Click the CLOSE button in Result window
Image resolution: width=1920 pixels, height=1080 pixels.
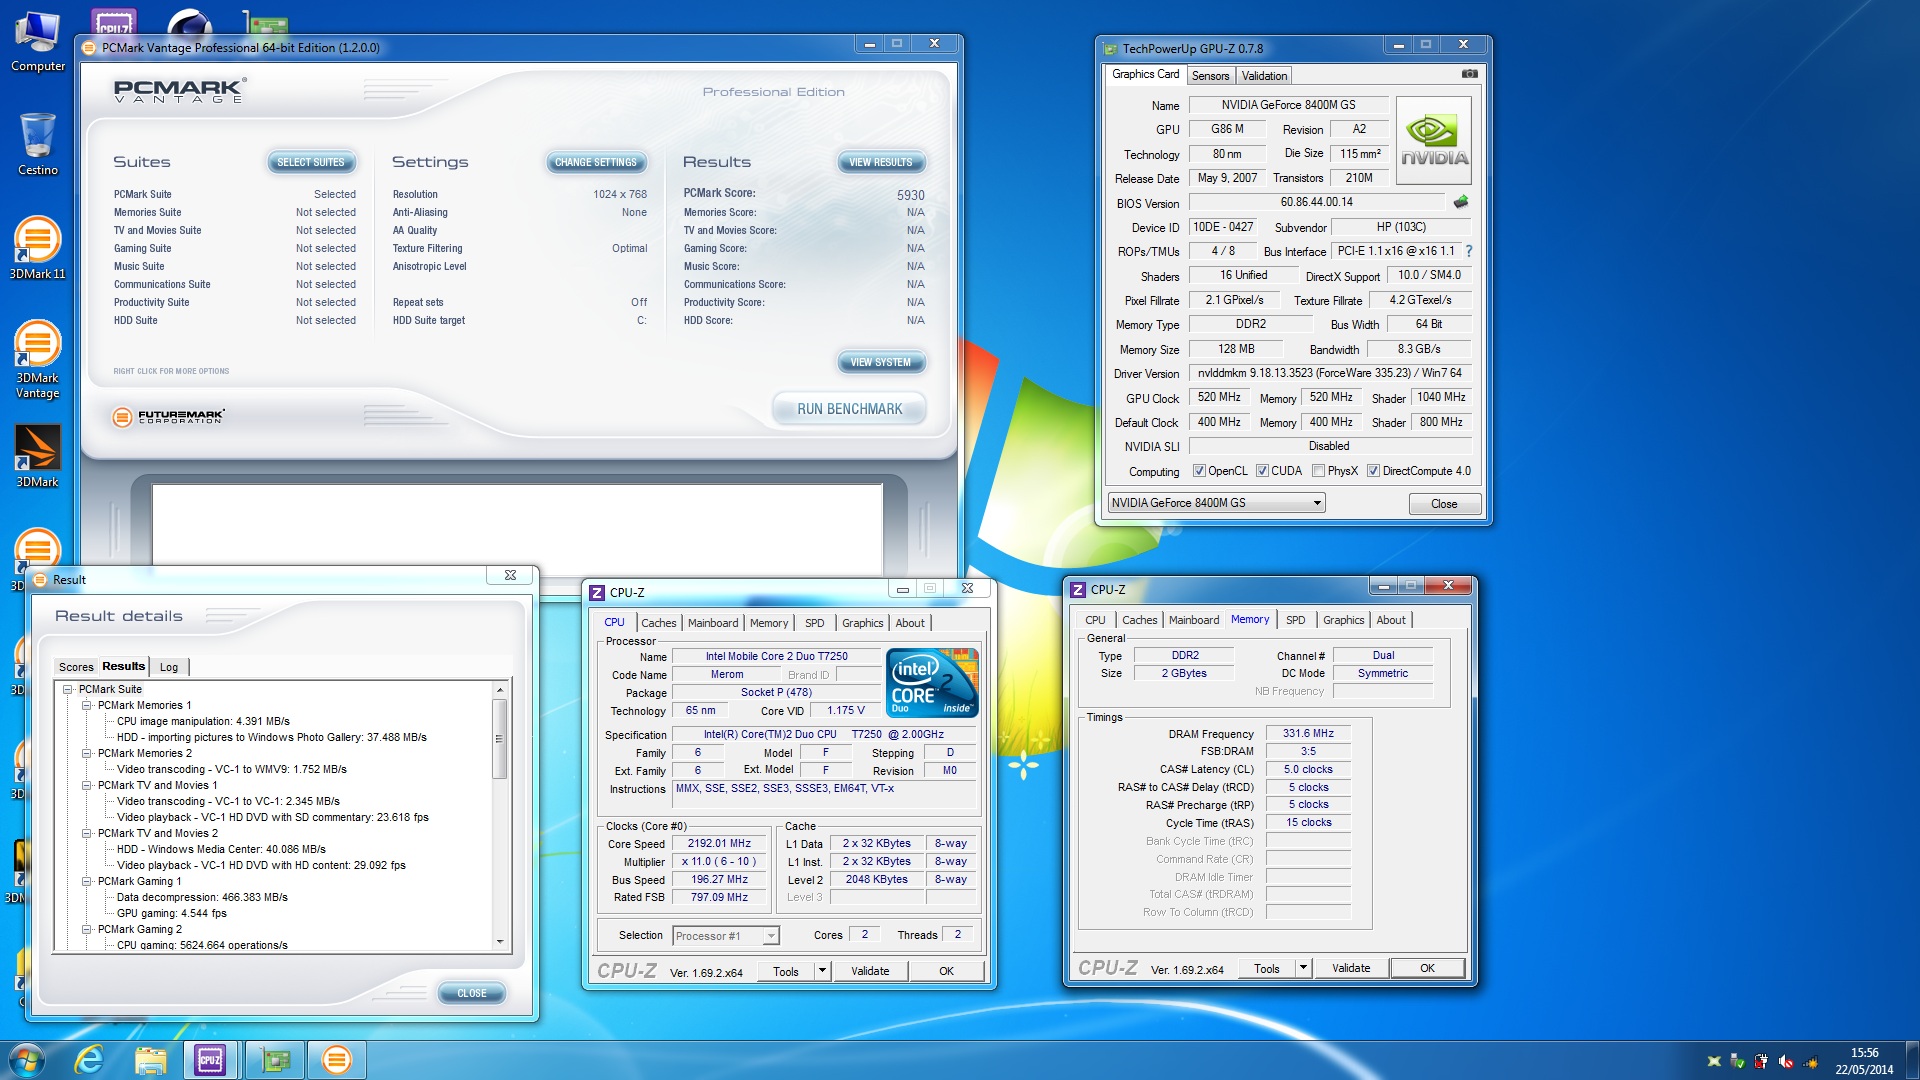[x=472, y=993]
